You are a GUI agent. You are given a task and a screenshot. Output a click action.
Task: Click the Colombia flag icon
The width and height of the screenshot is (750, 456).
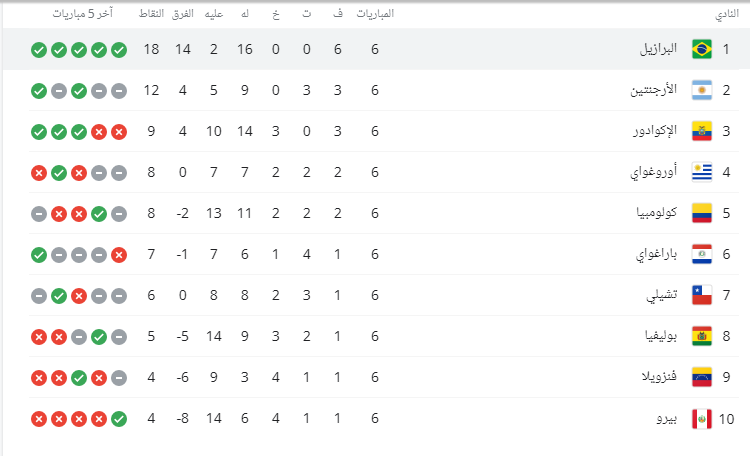pos(701,213)
